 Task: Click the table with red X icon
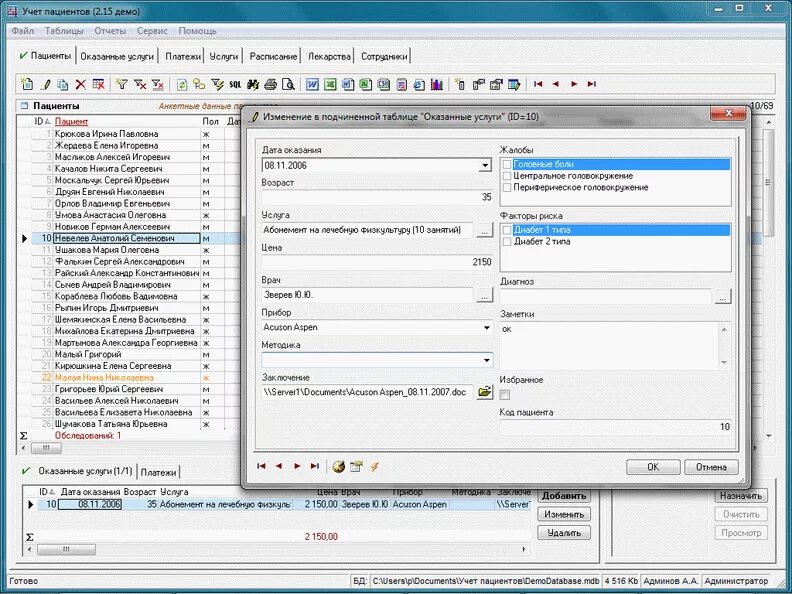point(98,84)
